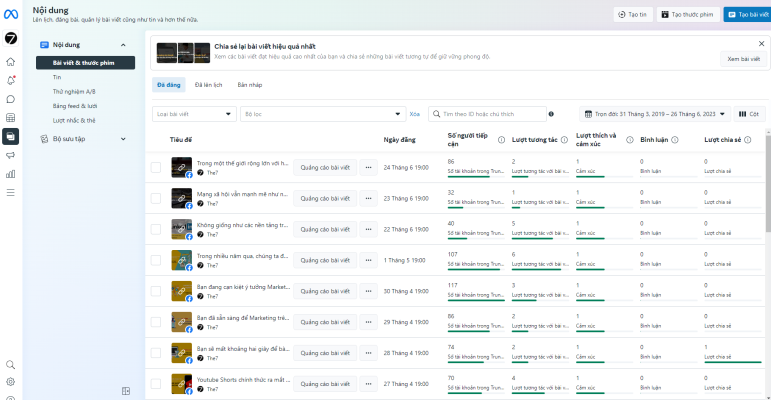The width and height of the screenshot is (771, 400).
Task: Click the collapse sidebar panel icon
Action: (126, 390)
